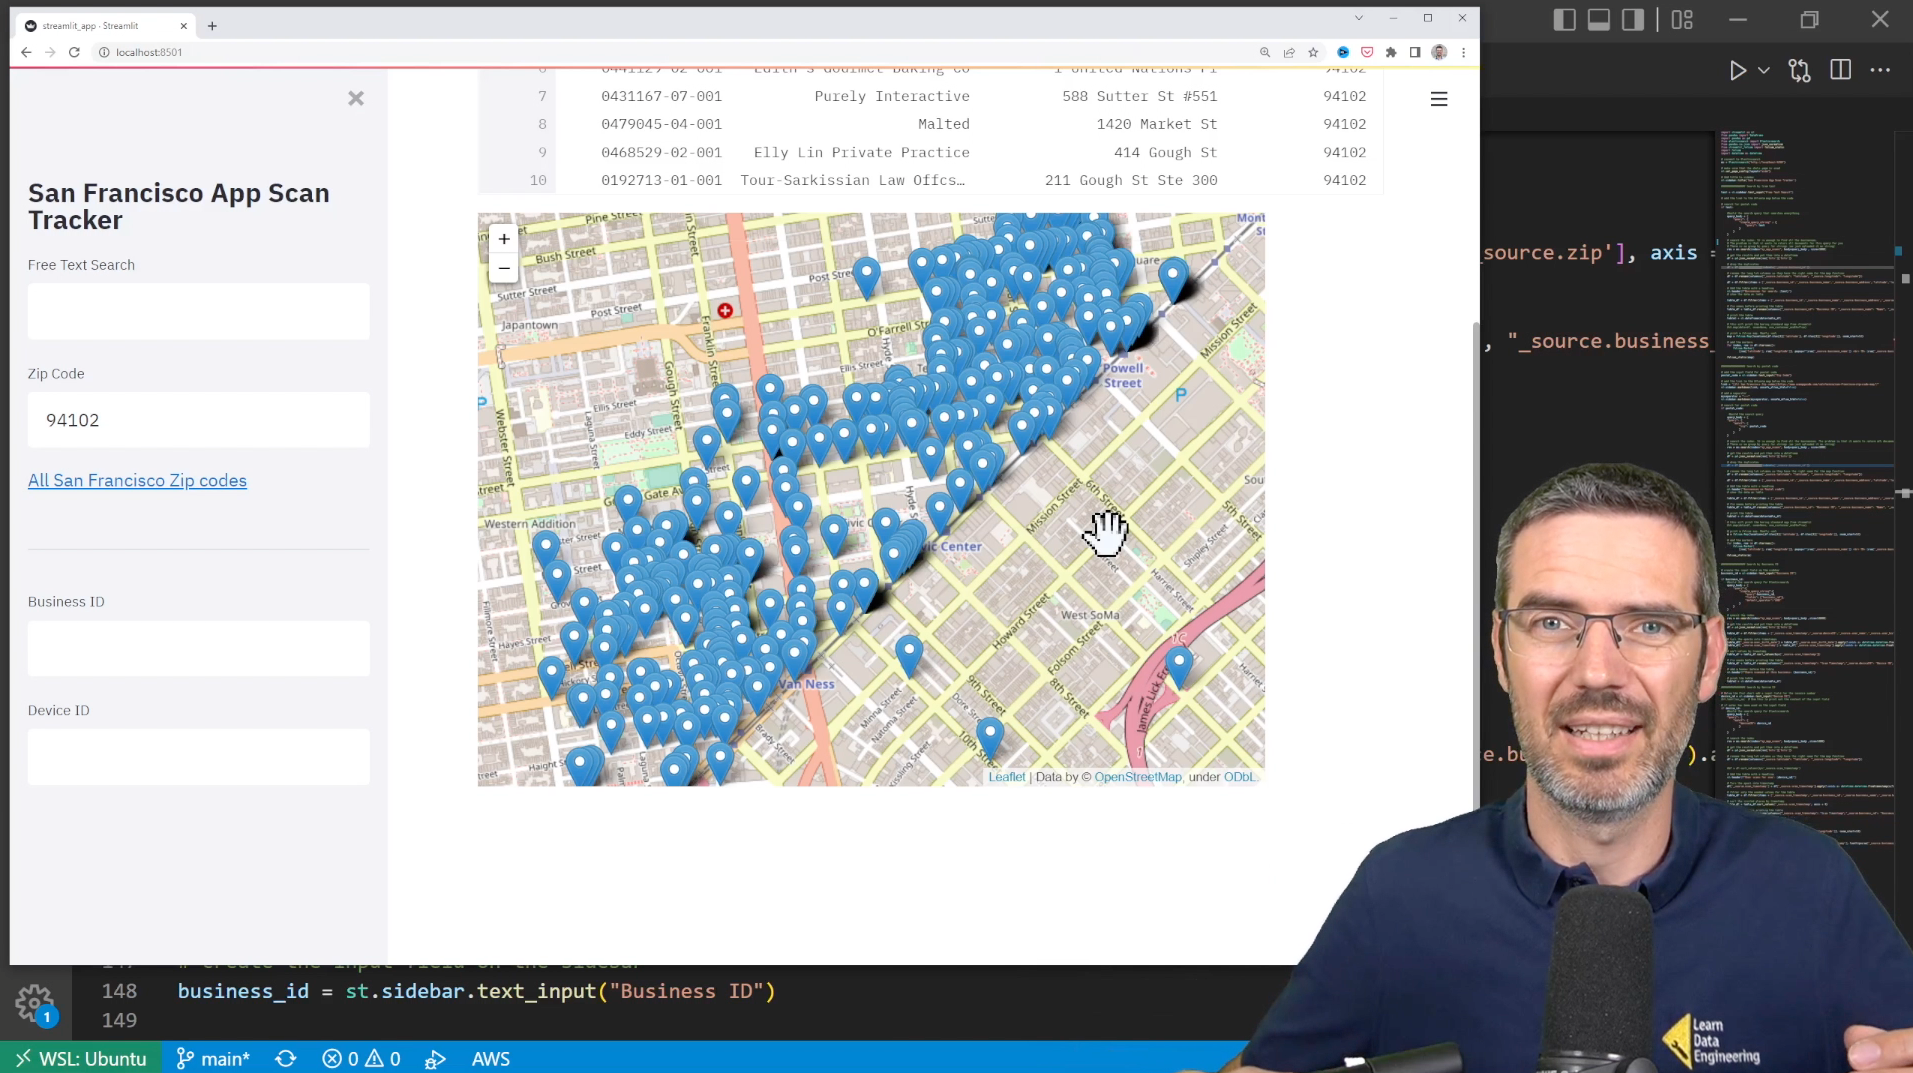The image size is (1913, 1073).
Task: Zoom out on the map
Action: 504,268
